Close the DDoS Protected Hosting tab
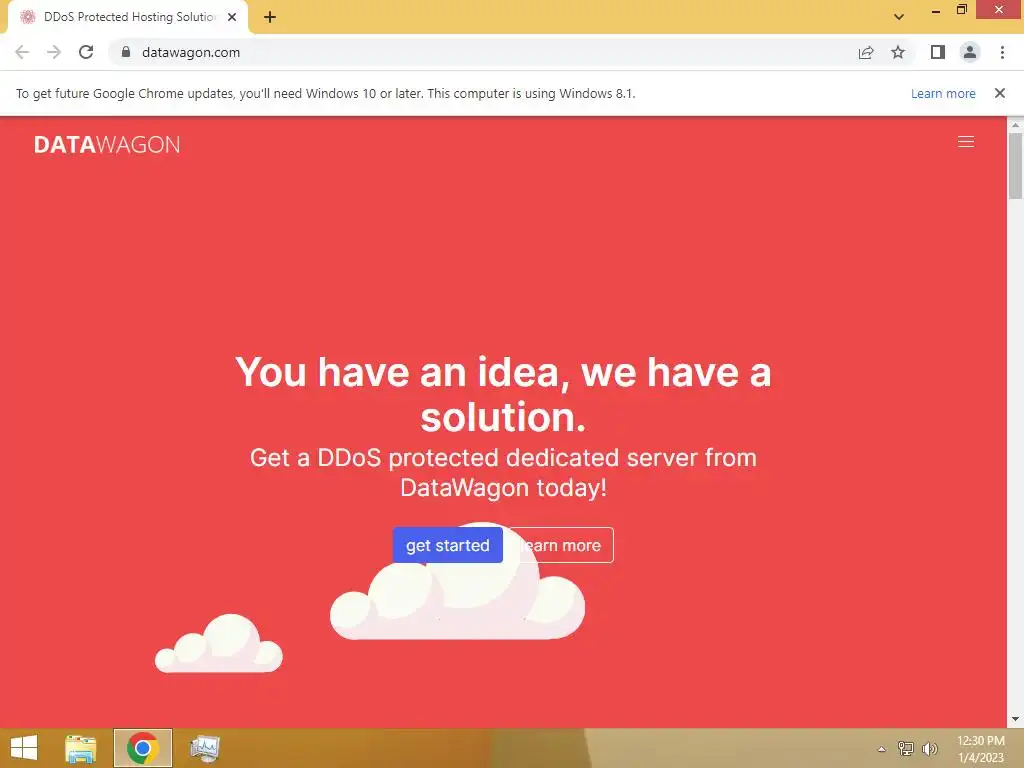This screenshot has width=1024, height=768. [x=232, y=17]
